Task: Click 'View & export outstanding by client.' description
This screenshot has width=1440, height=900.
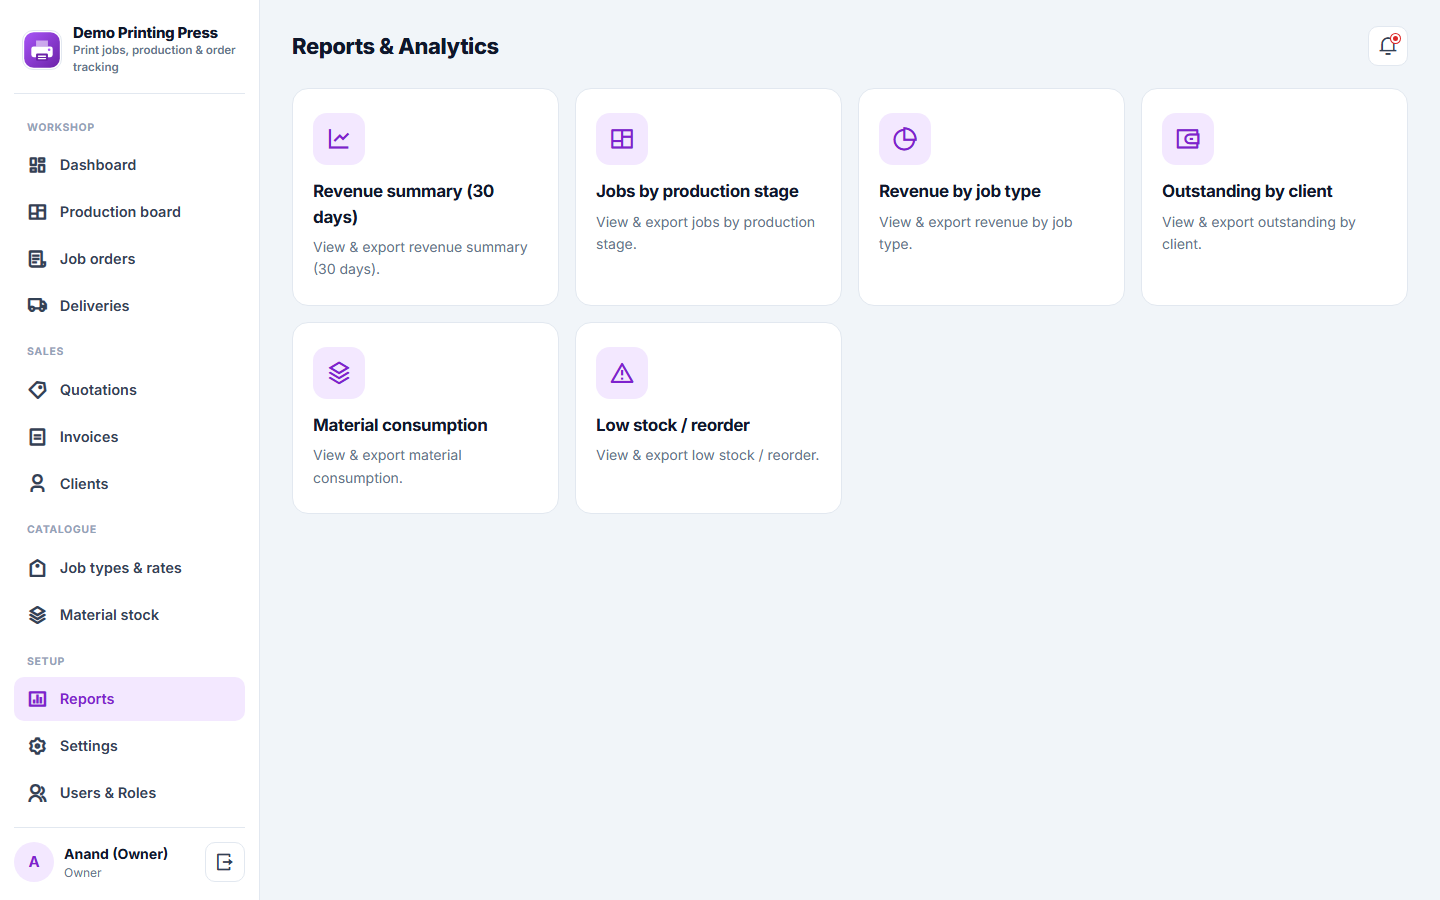Action: [1259, 233]
